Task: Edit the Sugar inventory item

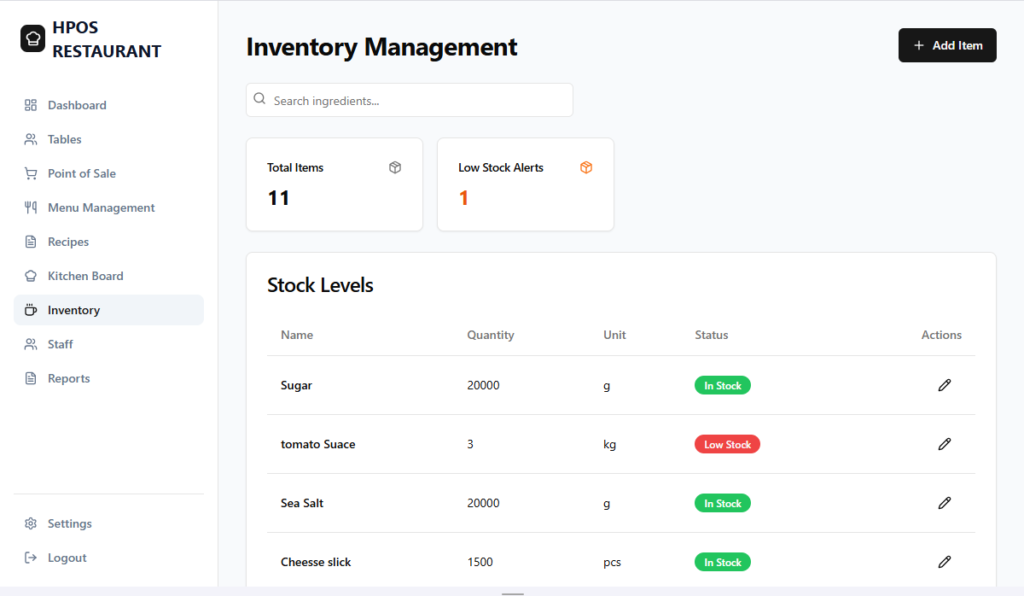Action: click(944, 385)
